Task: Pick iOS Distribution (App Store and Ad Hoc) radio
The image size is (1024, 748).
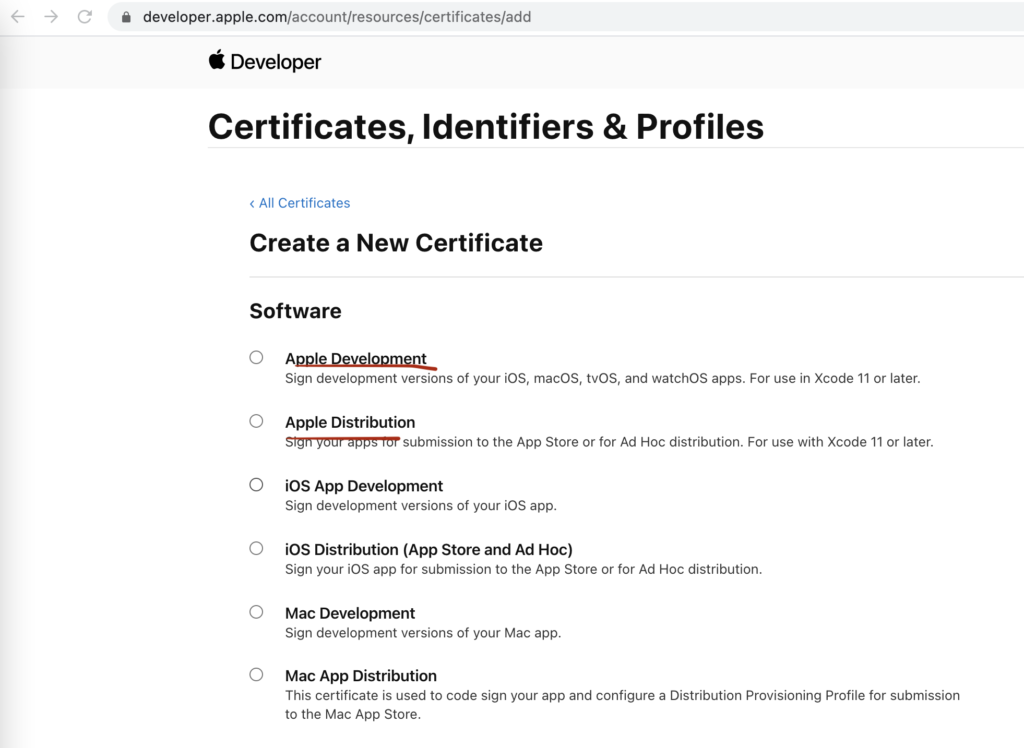Action: (x=256, y=548)
